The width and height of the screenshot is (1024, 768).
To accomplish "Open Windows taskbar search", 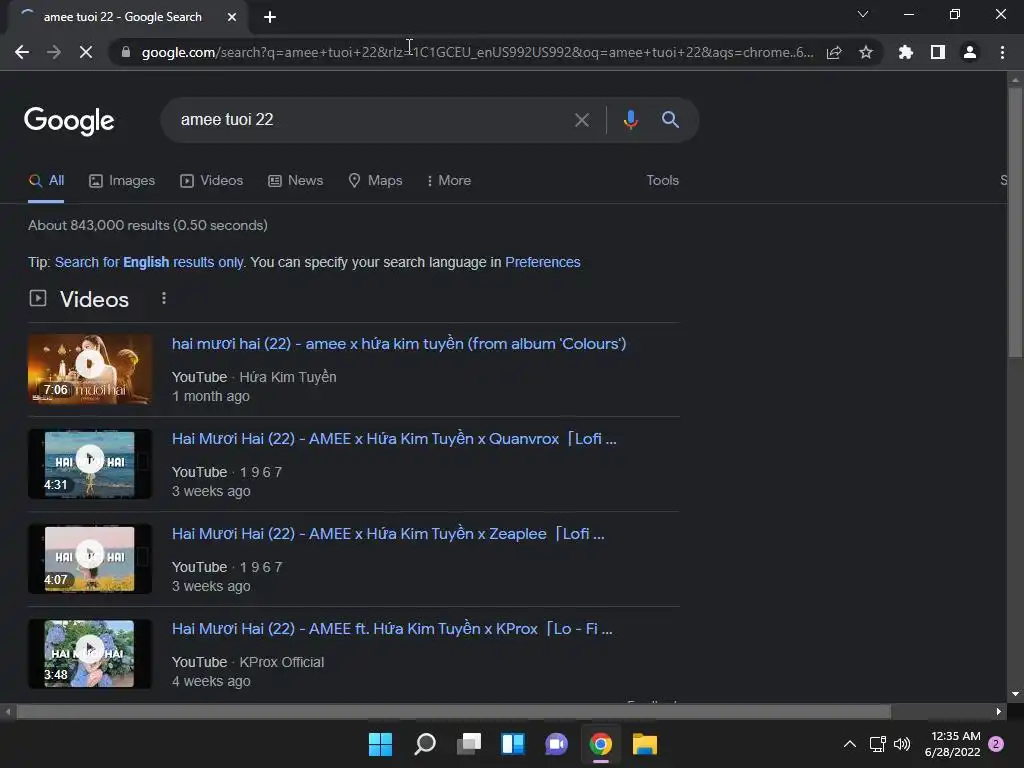I will point(424,744).
